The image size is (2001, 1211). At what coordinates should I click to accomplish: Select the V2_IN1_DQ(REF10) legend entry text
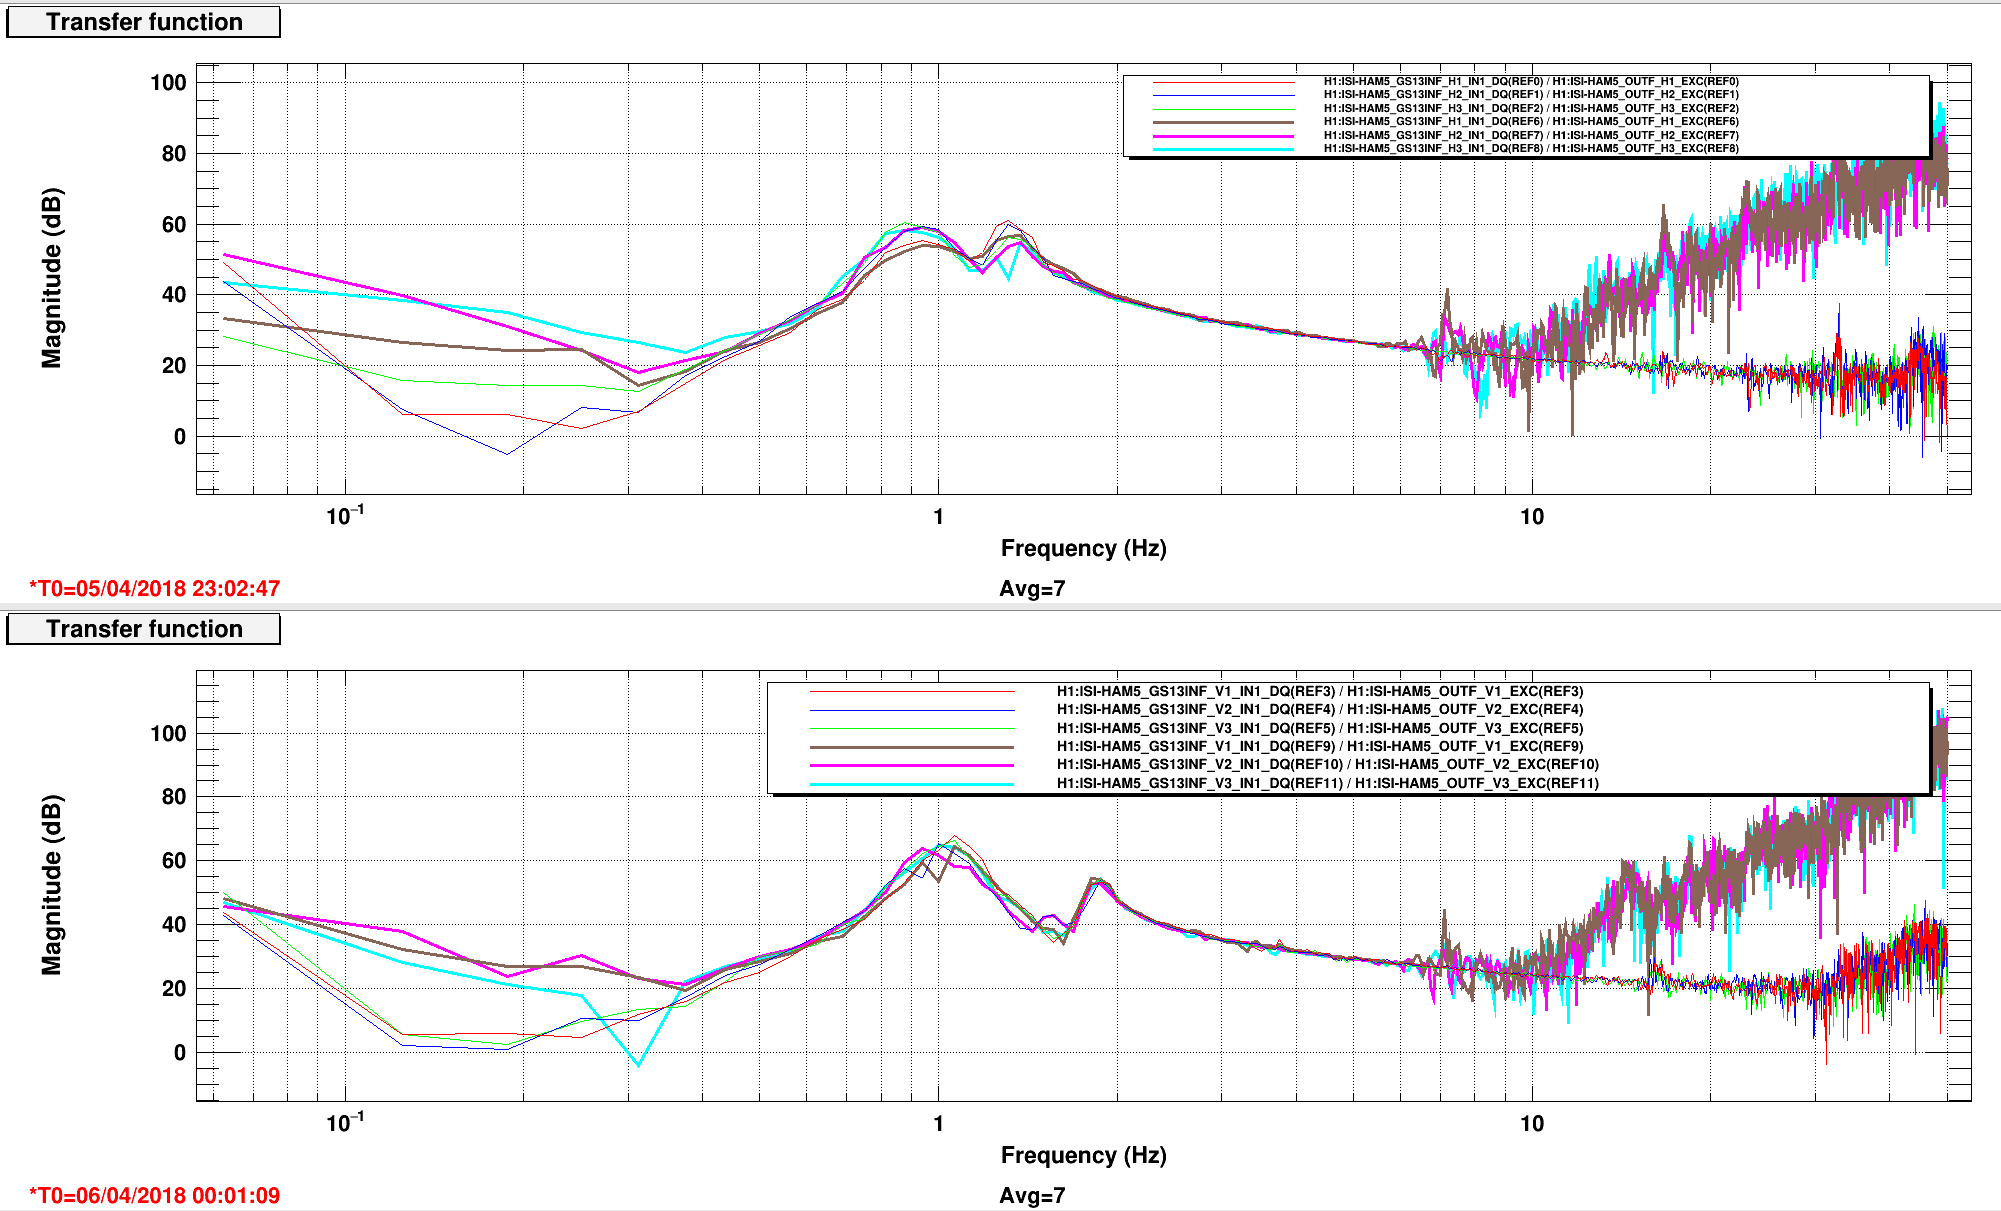tap(1328, 765)
